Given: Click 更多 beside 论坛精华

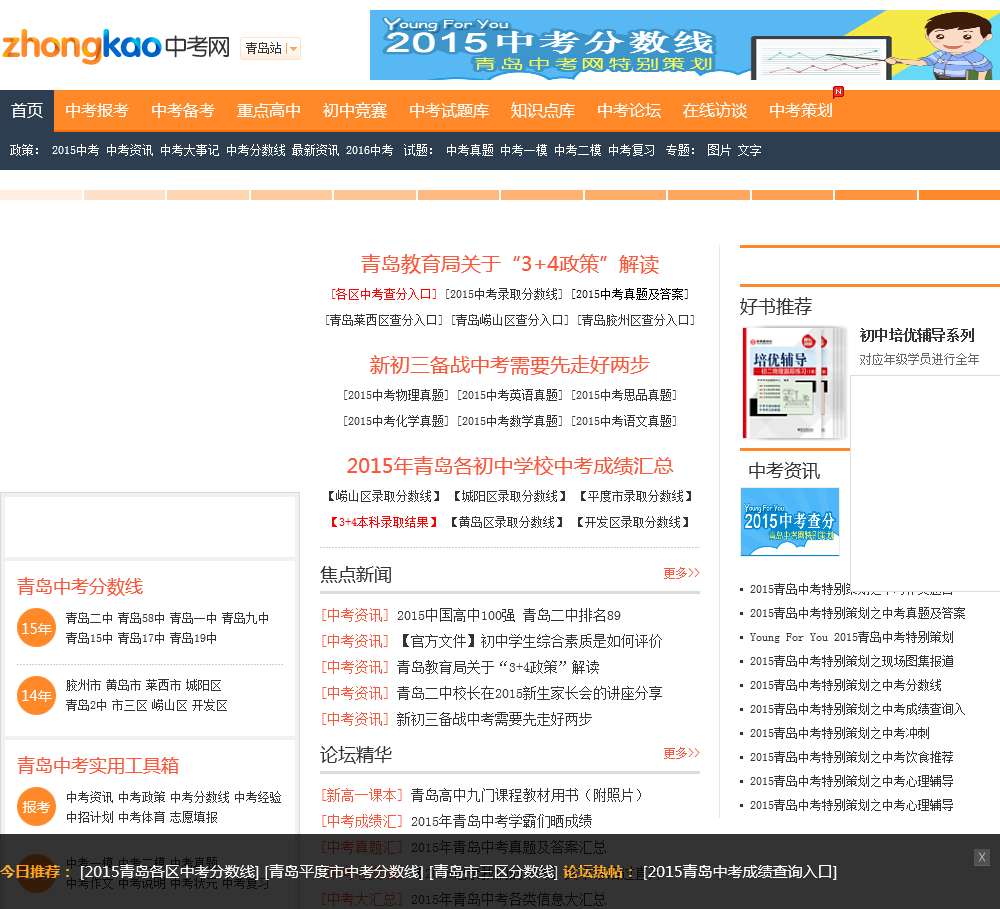Looking at the screenshot, I should click(x=681, y=753).
